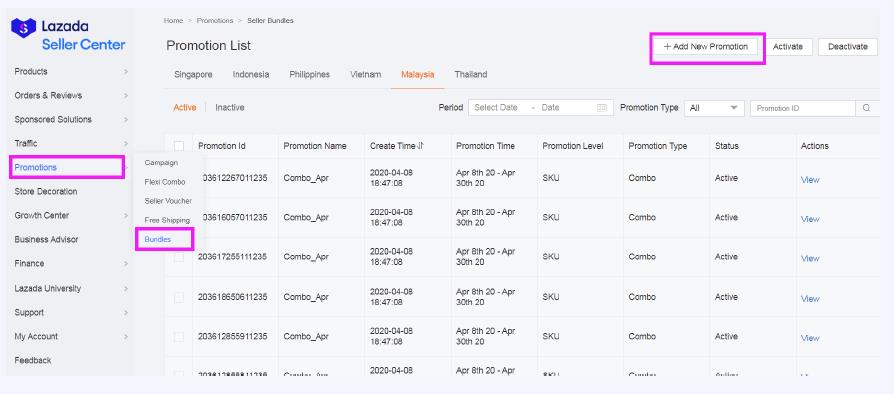The image size is (894, 394).
Task: Open Feedback in the sidebar
Action: (x=32, y=360)
